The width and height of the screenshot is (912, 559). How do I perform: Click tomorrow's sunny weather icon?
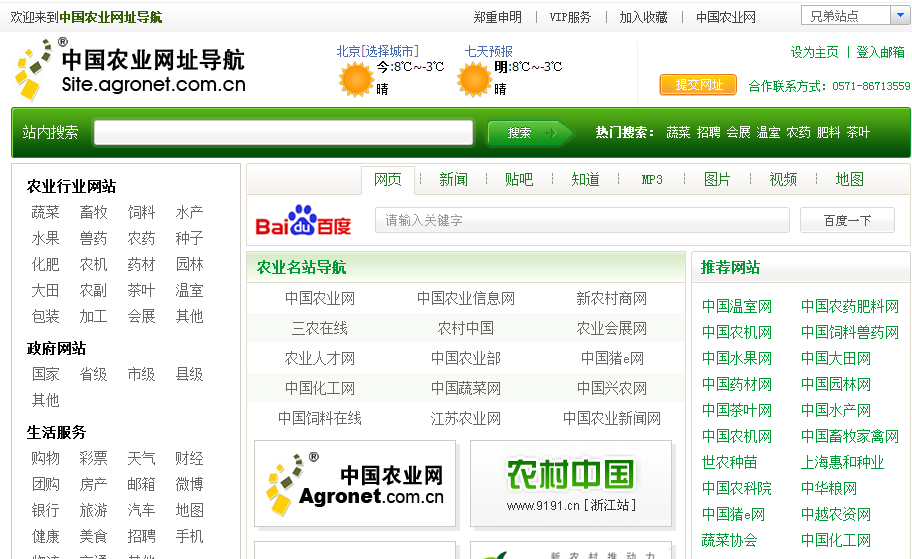click(x=473, y=80)
